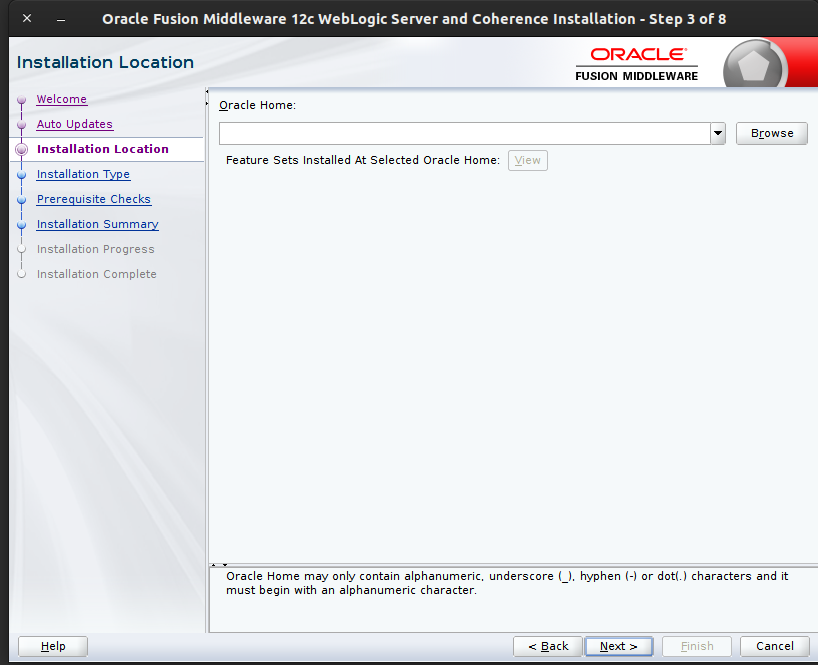
Task: Select the Installation Summary link
Action: 97,224
